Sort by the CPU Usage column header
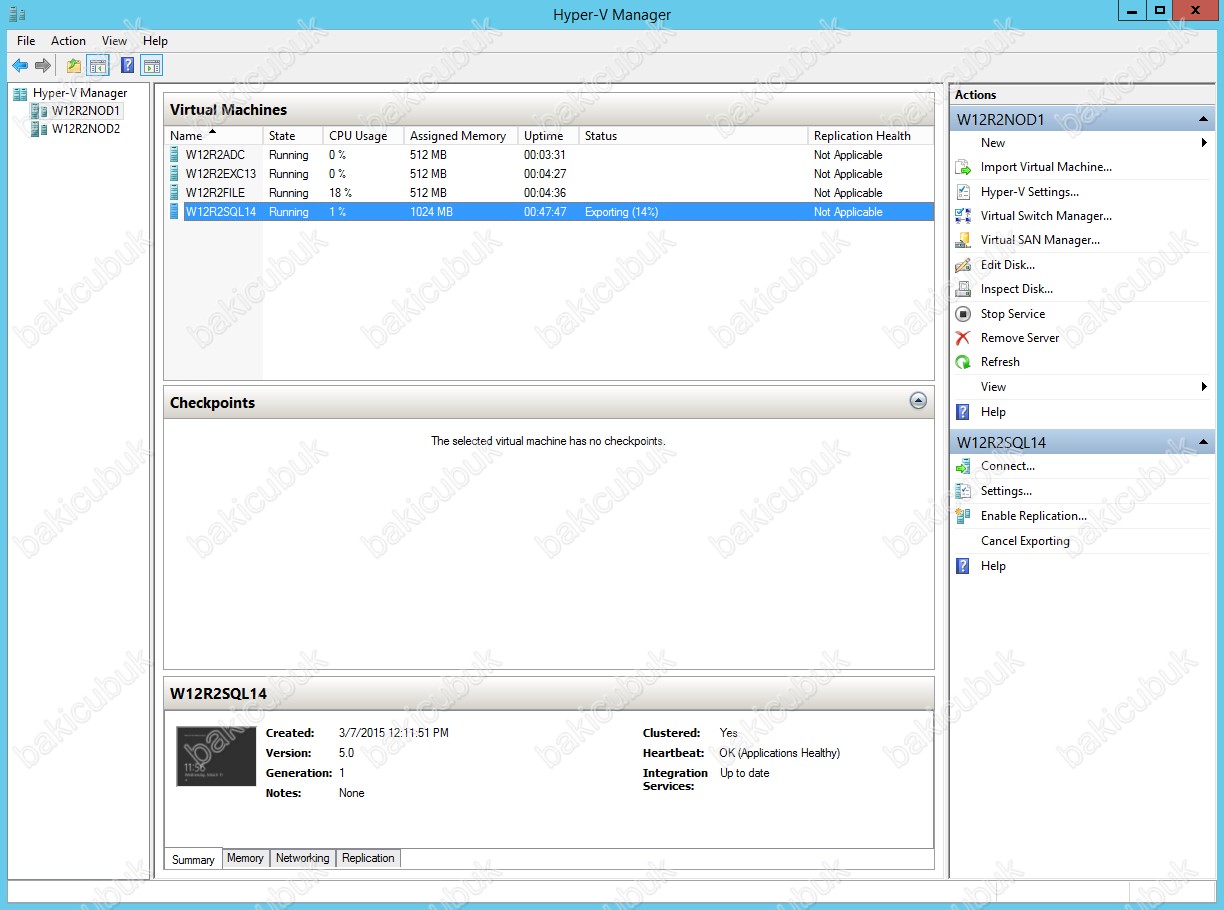1224x910 pixels. pos(363,136)
